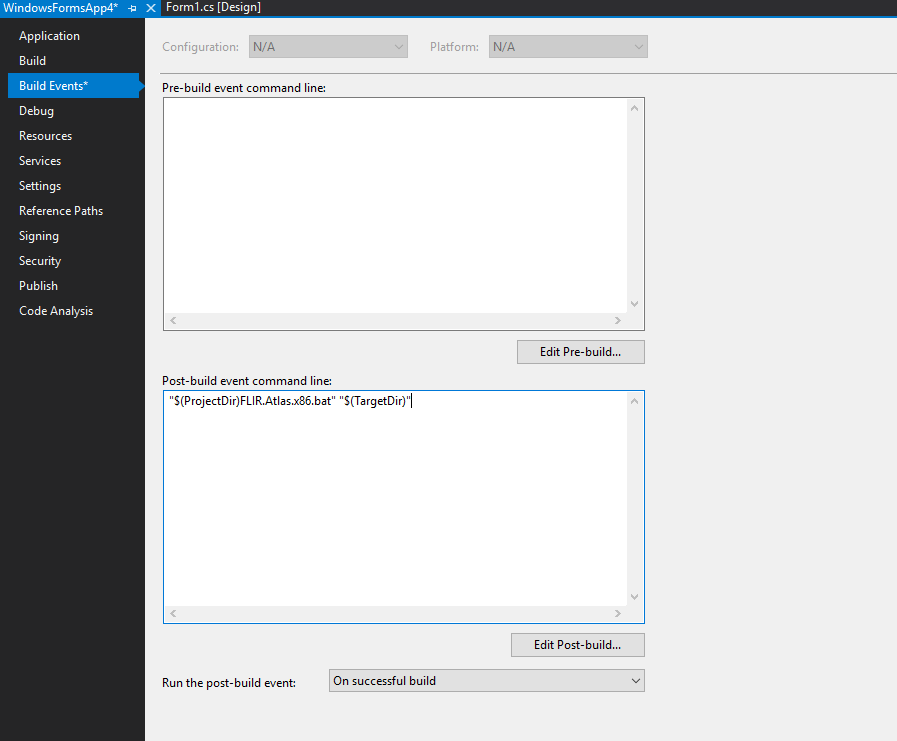Open the Debug properties page
Image resolution: width=897 pixels, height=741 pixels.
tap(37, 111)
